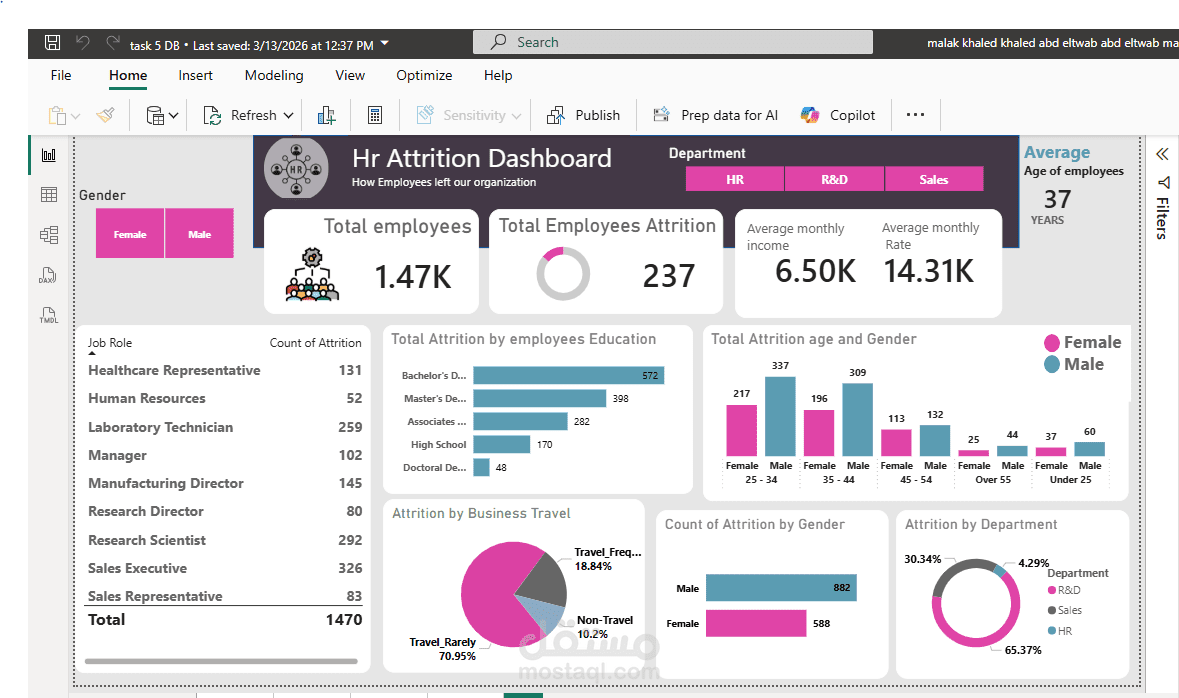Open the Table view

pos(47,194)
